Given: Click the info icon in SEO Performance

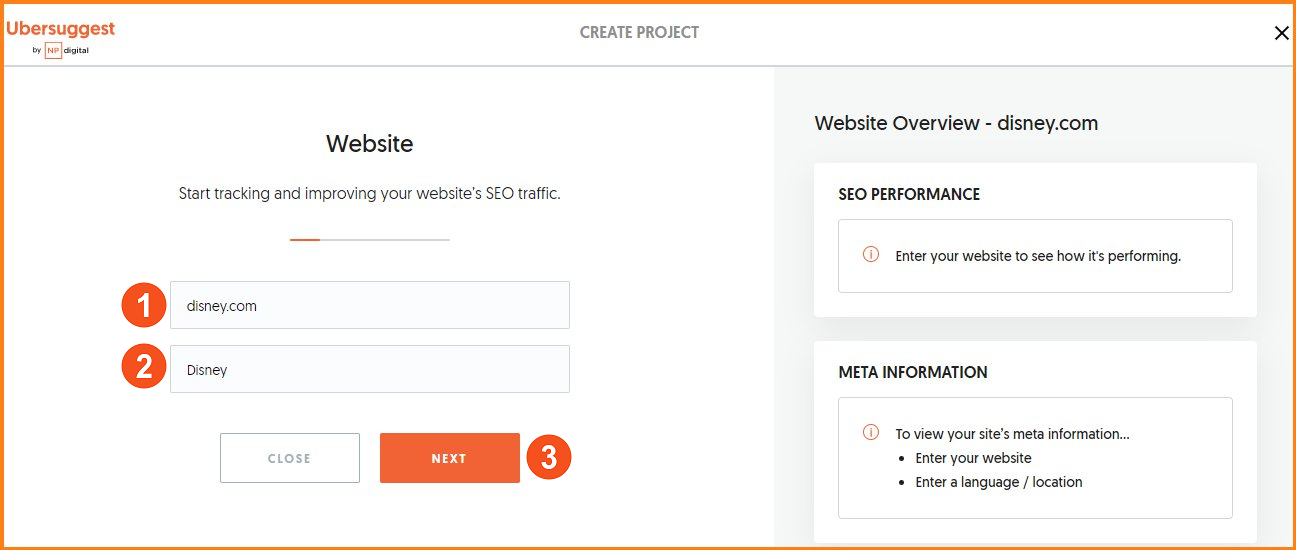Looking at the screenshot, I should [x=871, y=255].
